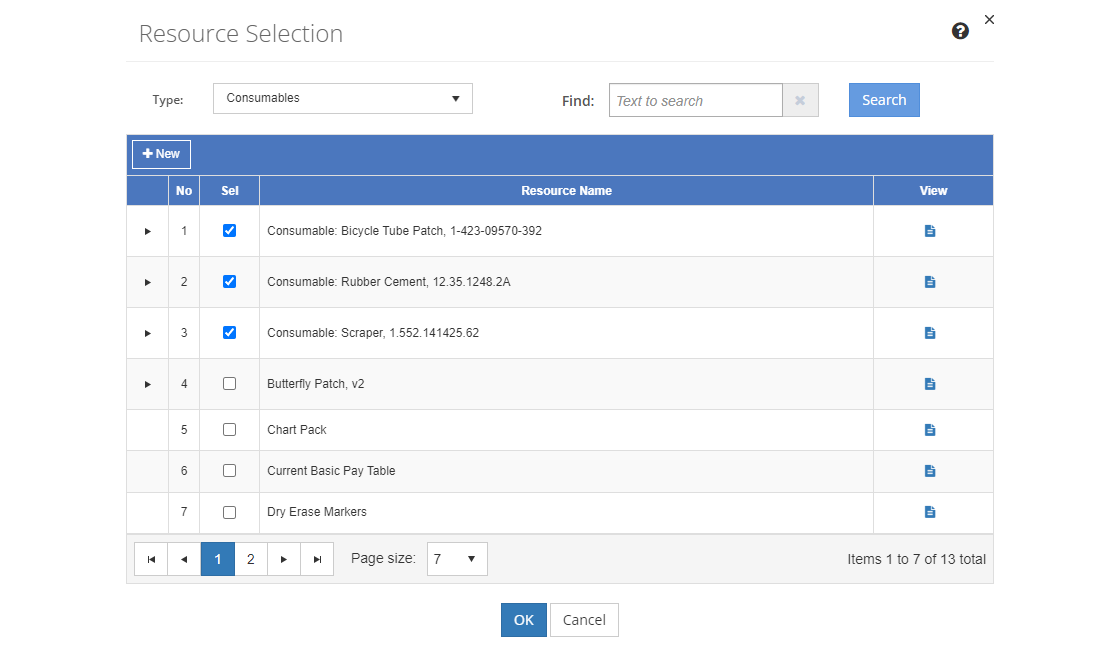This screenshot has width=1120, height=658.
Task: Select Butterfly Patch, v2 checkbox
Action: 229,384
